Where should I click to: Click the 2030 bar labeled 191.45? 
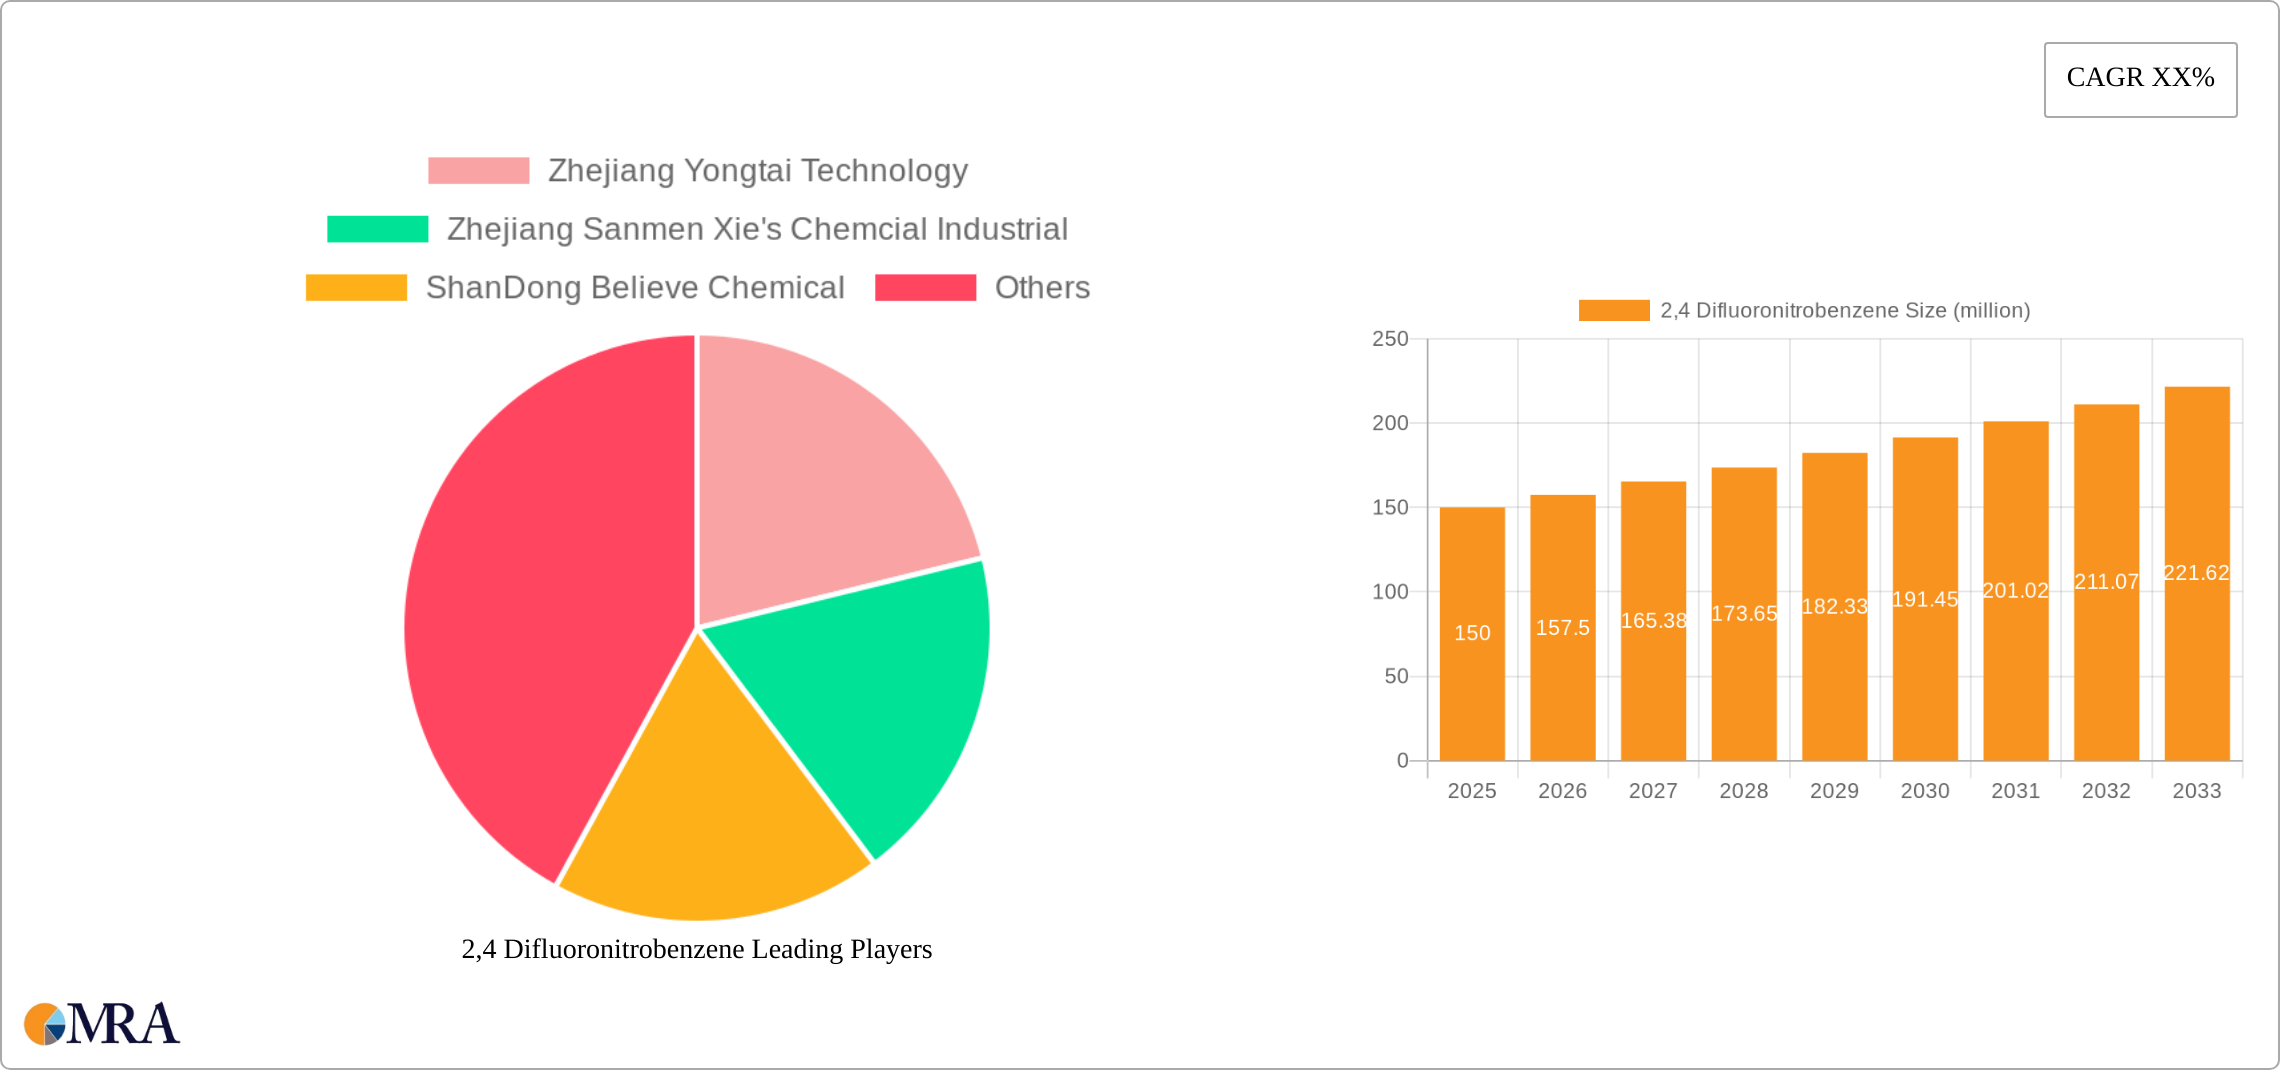tap(1925, 599)
